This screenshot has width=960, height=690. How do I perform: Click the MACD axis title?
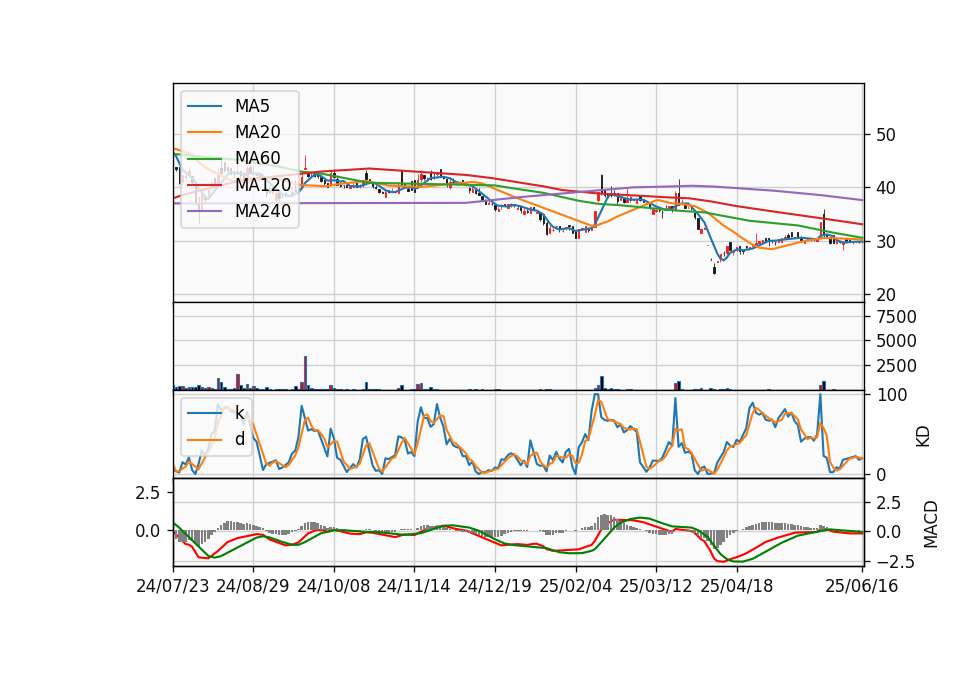[931, 524]
